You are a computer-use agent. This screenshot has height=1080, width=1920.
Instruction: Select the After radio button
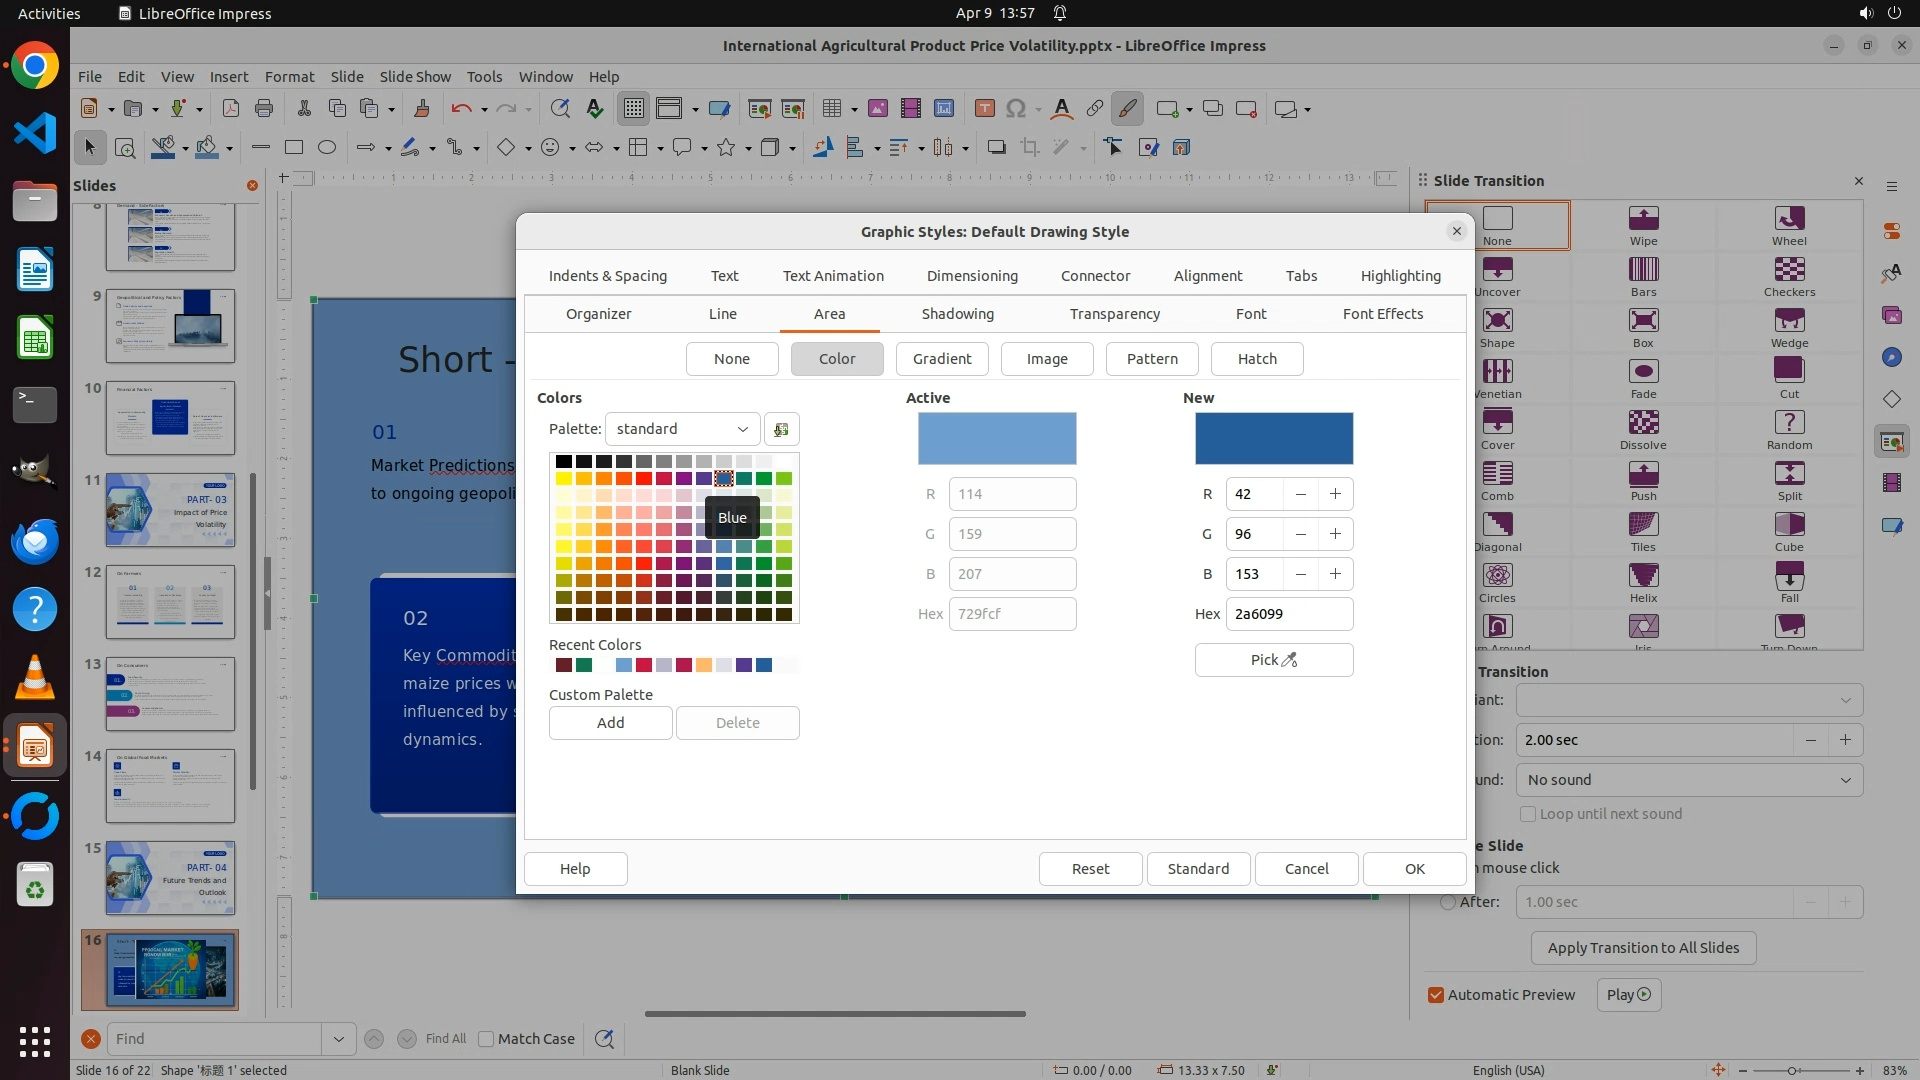tap(1447, 902)
